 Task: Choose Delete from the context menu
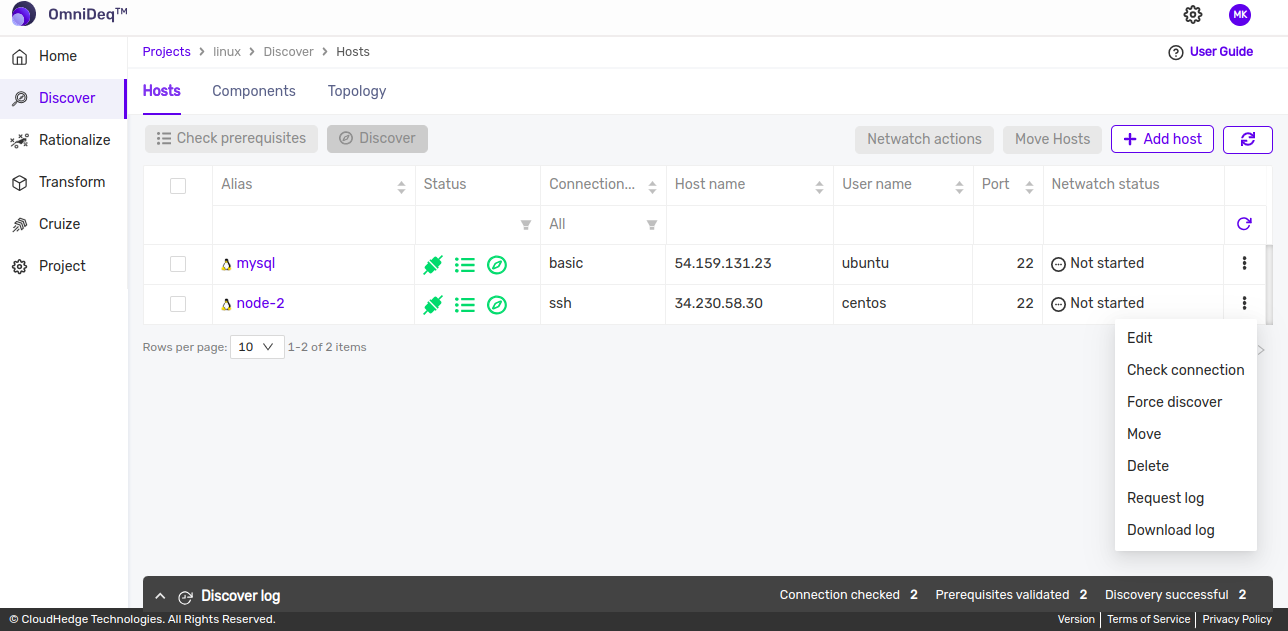[x=1186, y=466]
